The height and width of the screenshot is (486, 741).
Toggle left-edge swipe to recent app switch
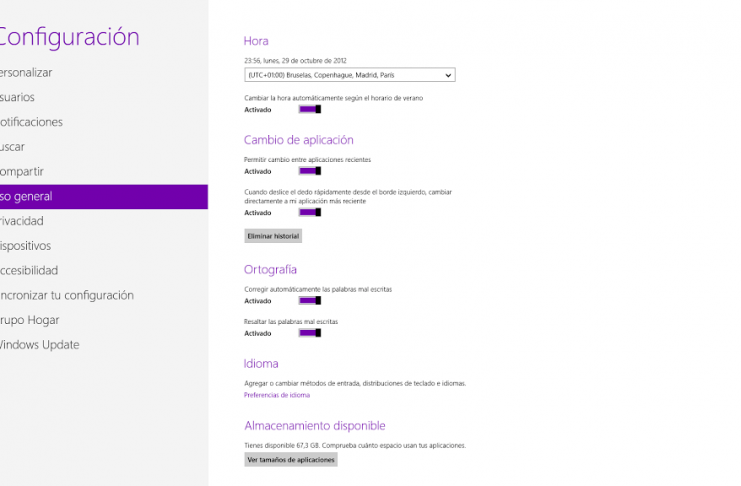coord(310,212)
